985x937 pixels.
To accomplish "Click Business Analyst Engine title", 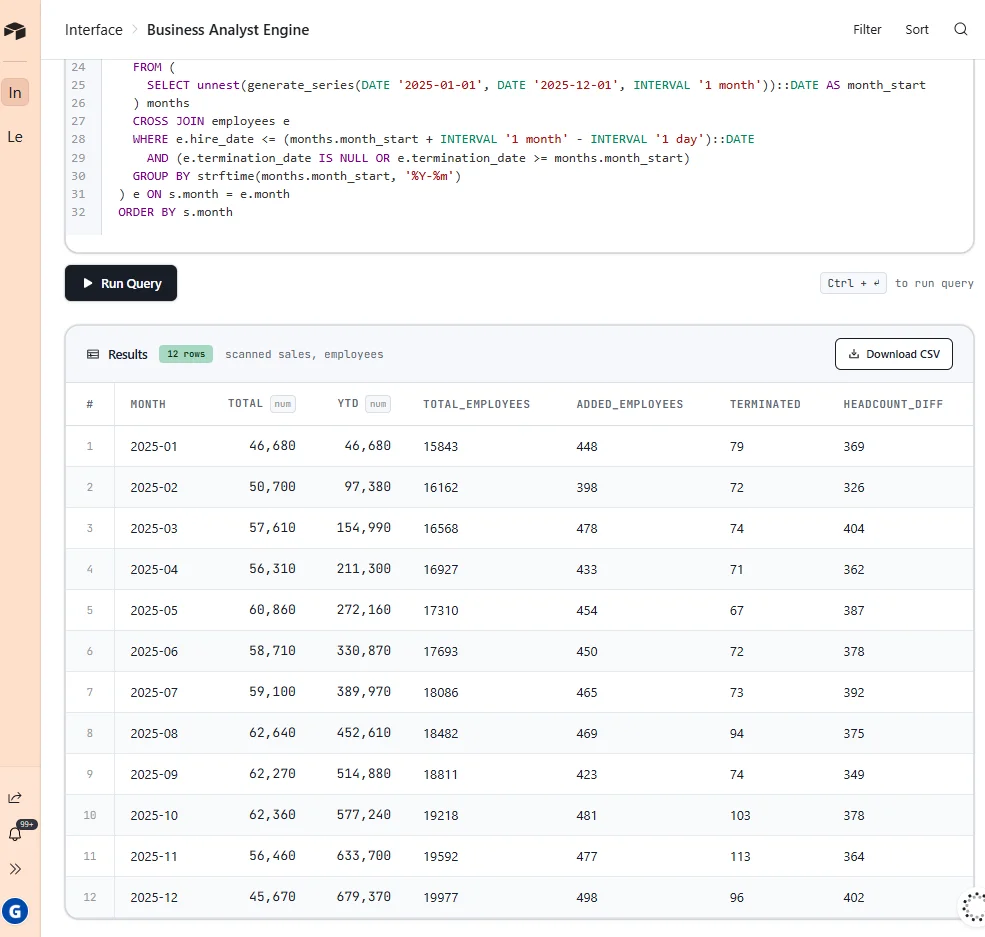I will click(x=228, y=30).
